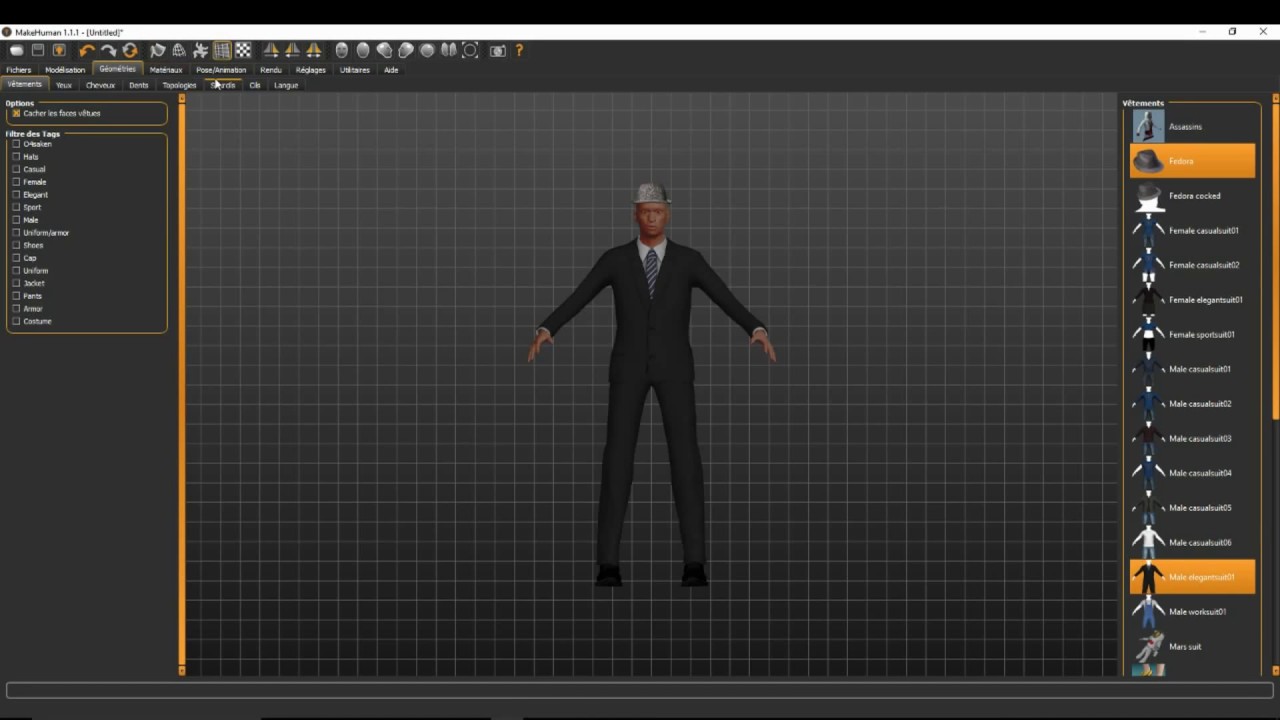Open the Utilitaires tab
This screenshot has height=720, width=1280.
[355, 70]
